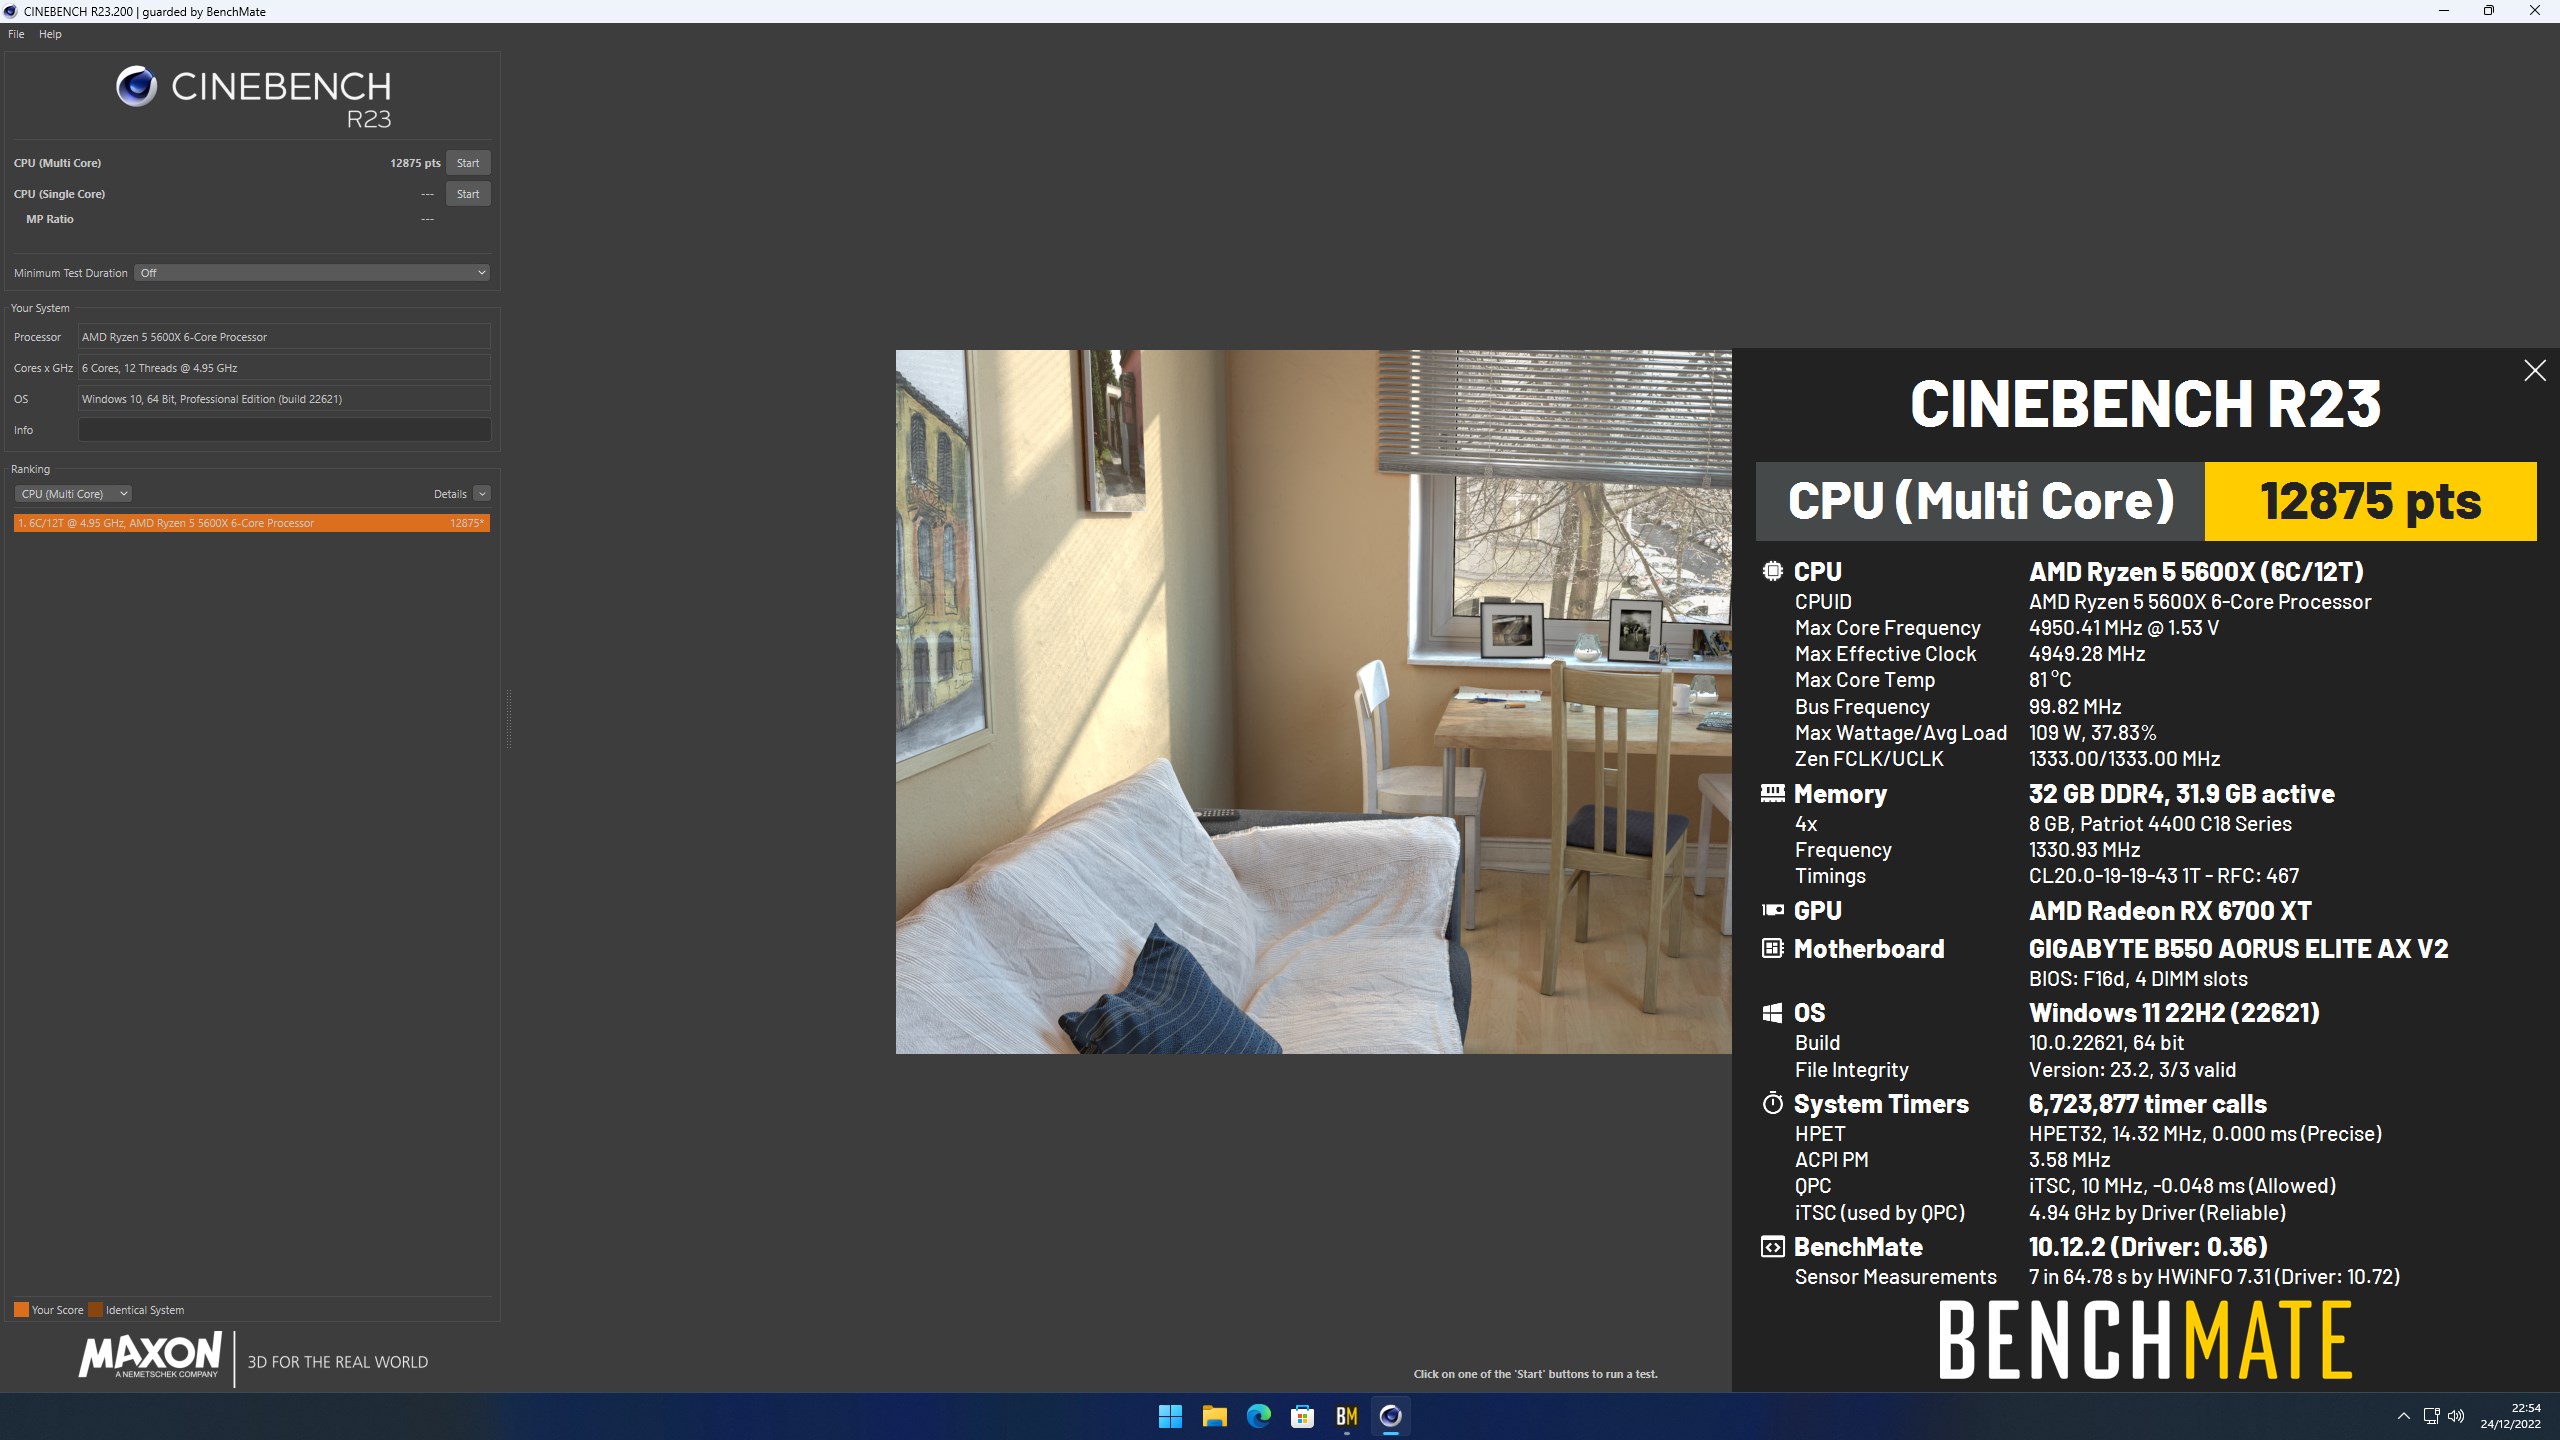This screenshot has height=1440, width=2560.
Task: Open File Explorer from the taskbar
Action: 1214,1416
